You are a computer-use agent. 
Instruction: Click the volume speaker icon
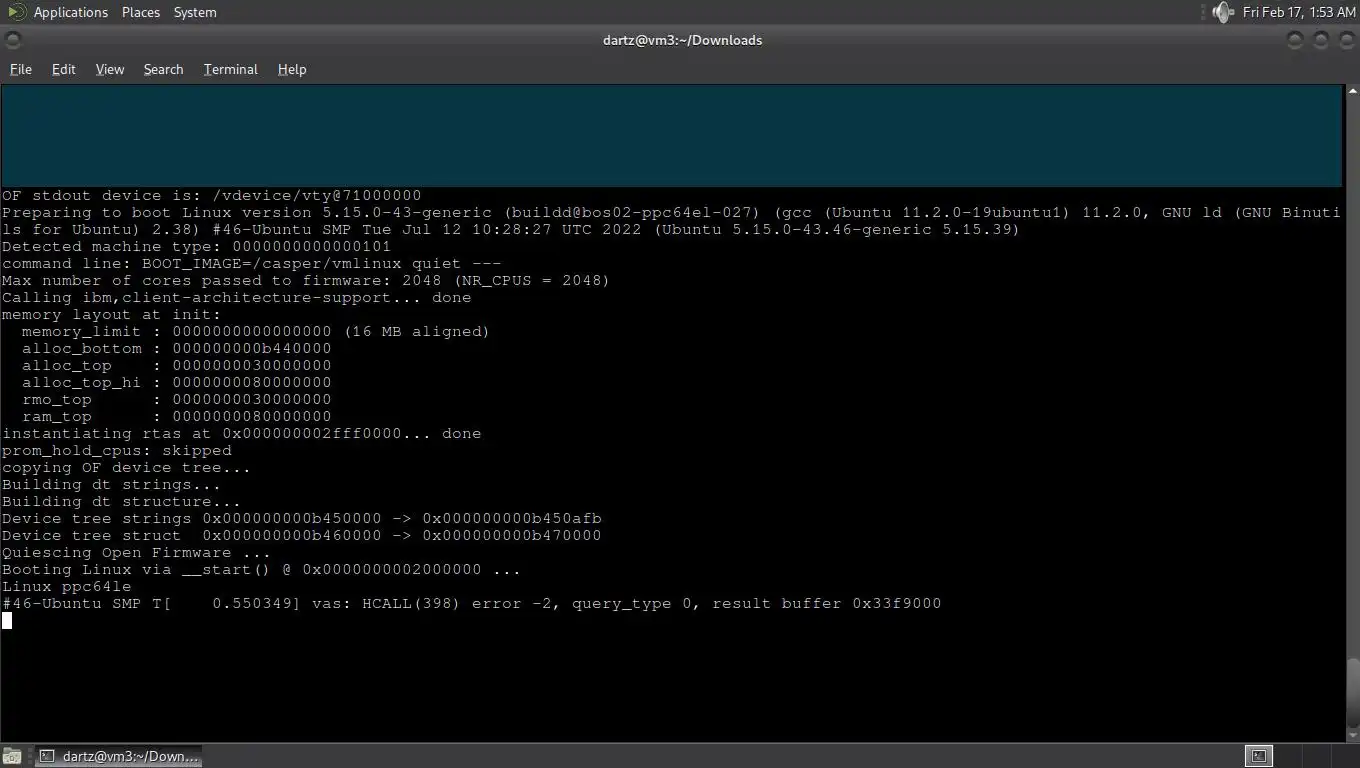coord(1223,12)
